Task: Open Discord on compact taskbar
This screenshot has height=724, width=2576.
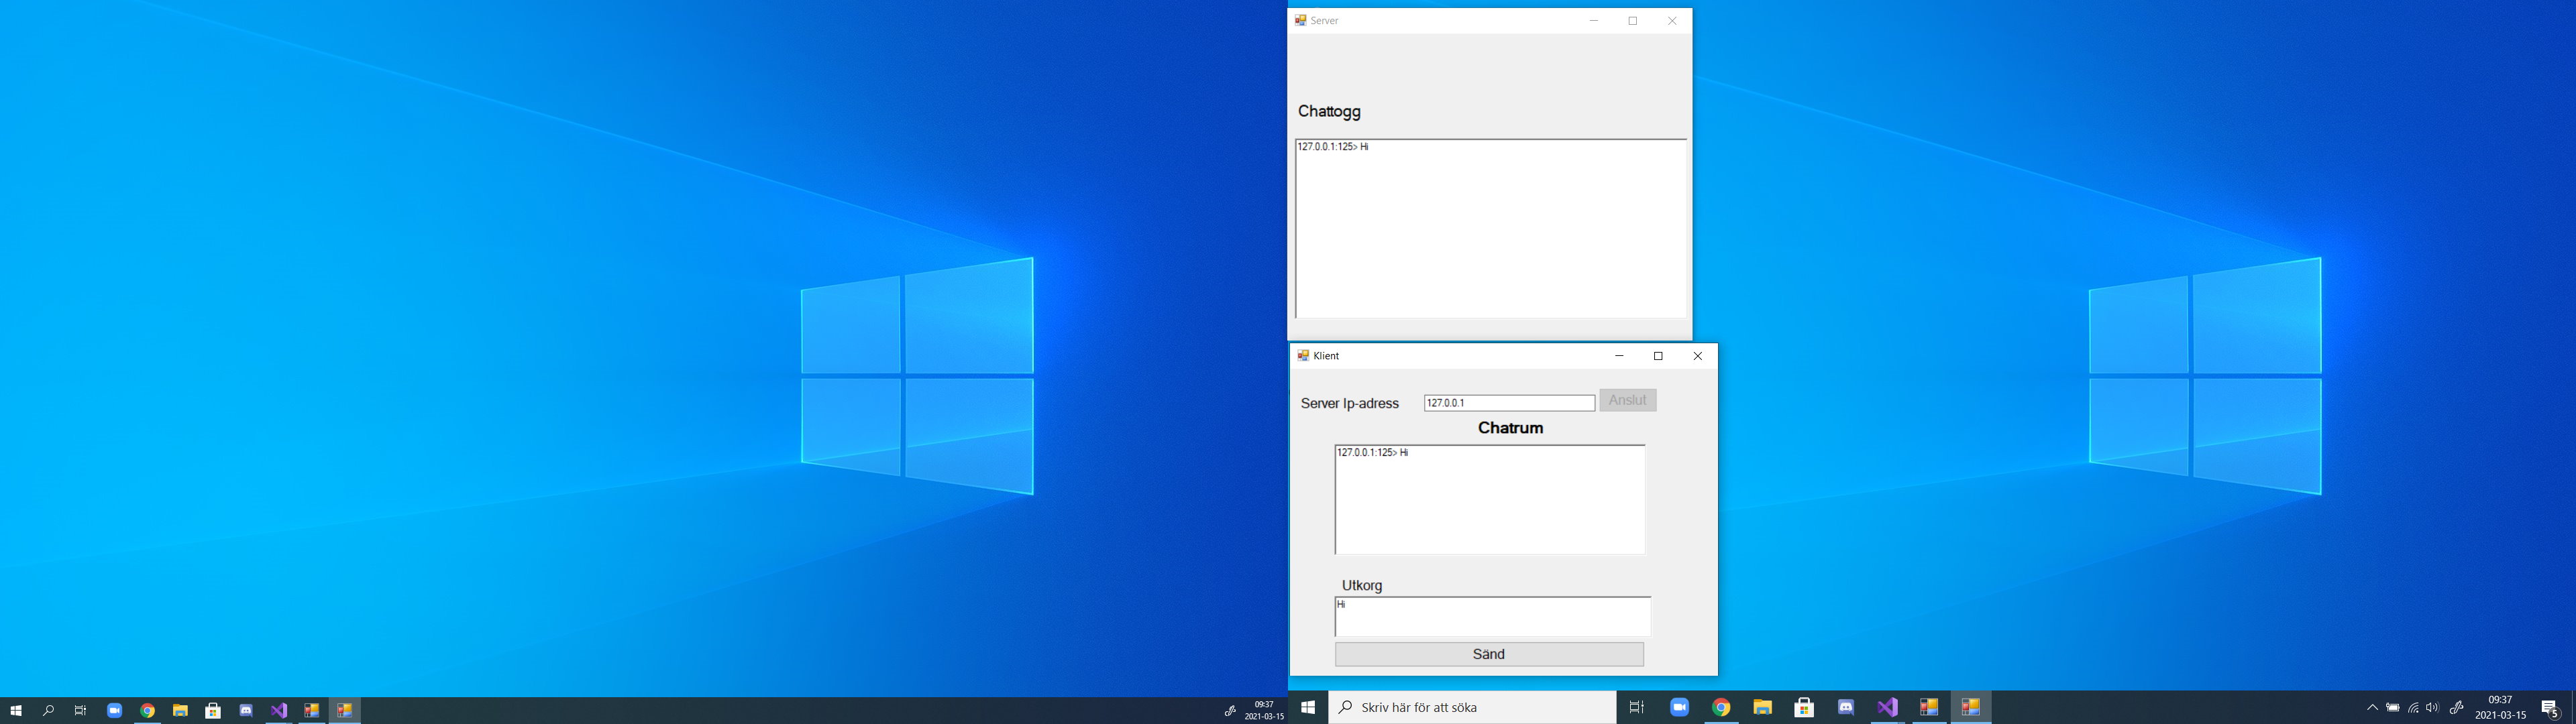Action: point(246,711)
